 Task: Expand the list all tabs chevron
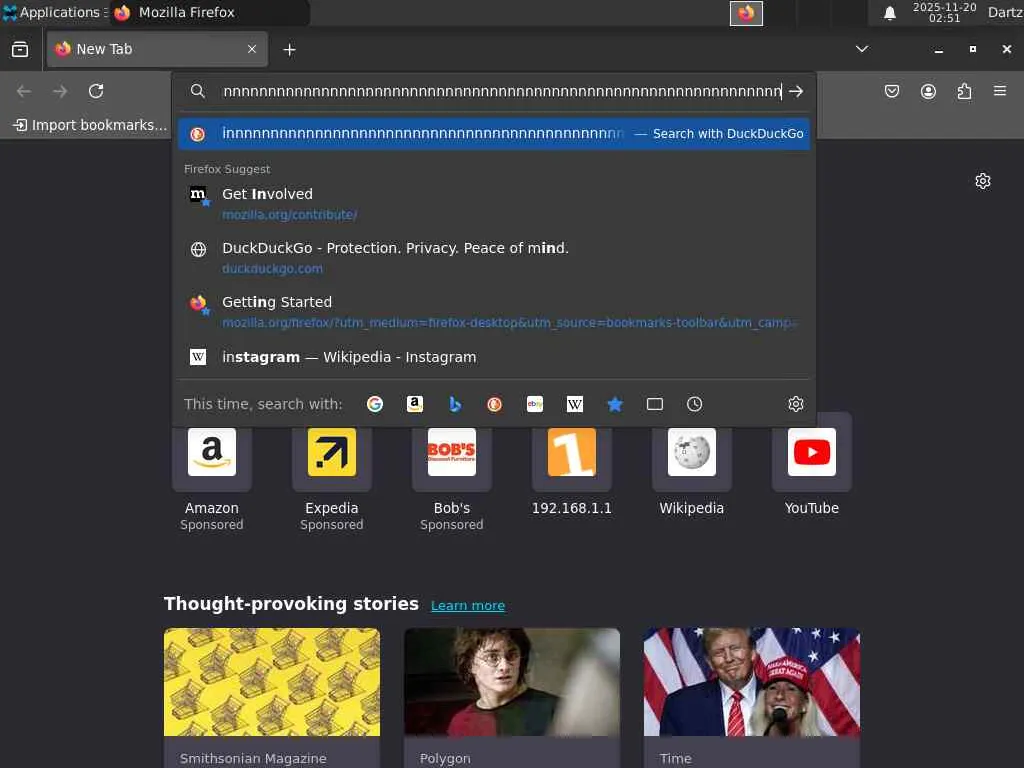(x=862, y=49)
